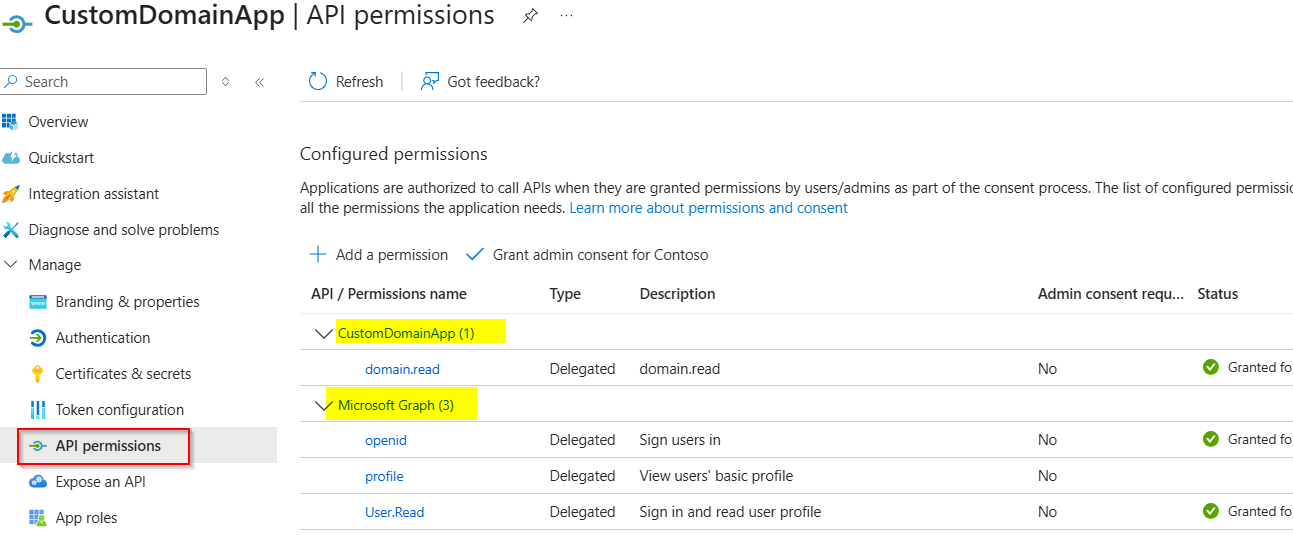Collapse the sidebar with double chevron
This screenshot has width=1293, height=543.
pos(259,82)
